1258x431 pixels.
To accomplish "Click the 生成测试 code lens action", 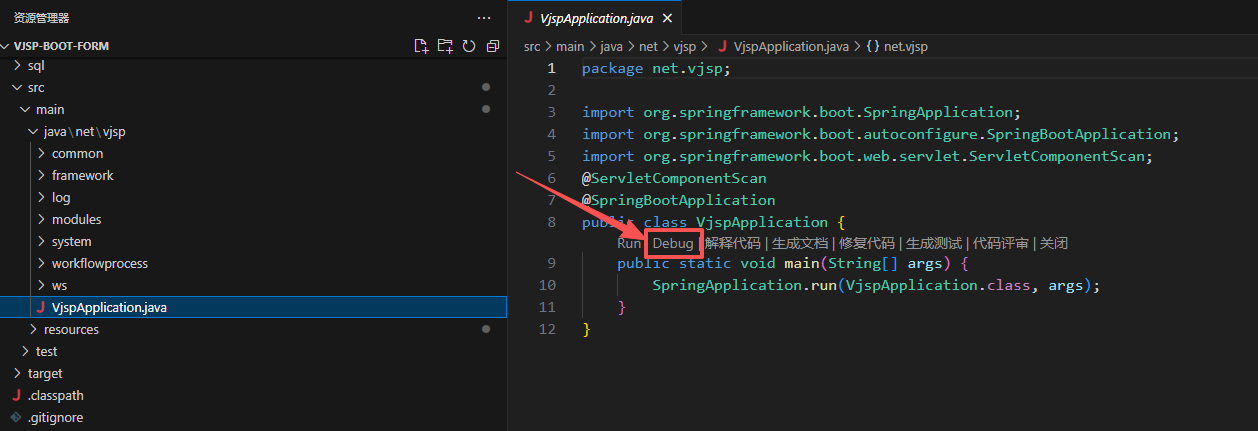I will (934, 243).
